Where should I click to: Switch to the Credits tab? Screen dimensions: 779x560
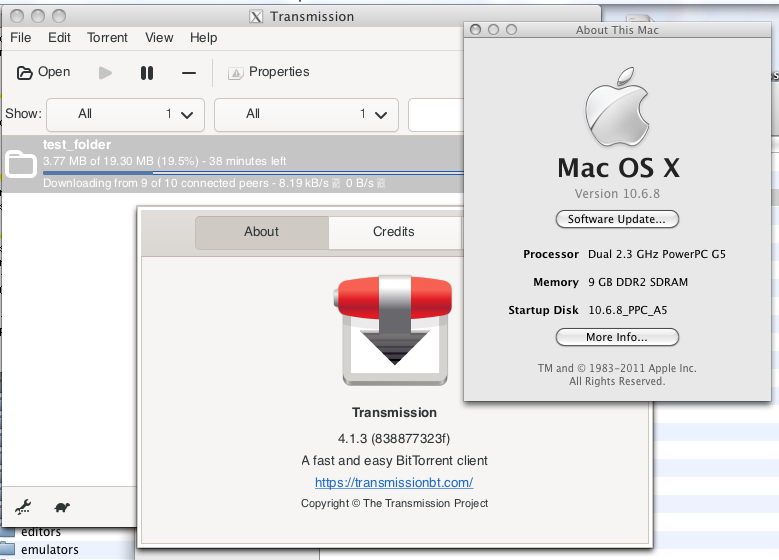coord(393,232)
